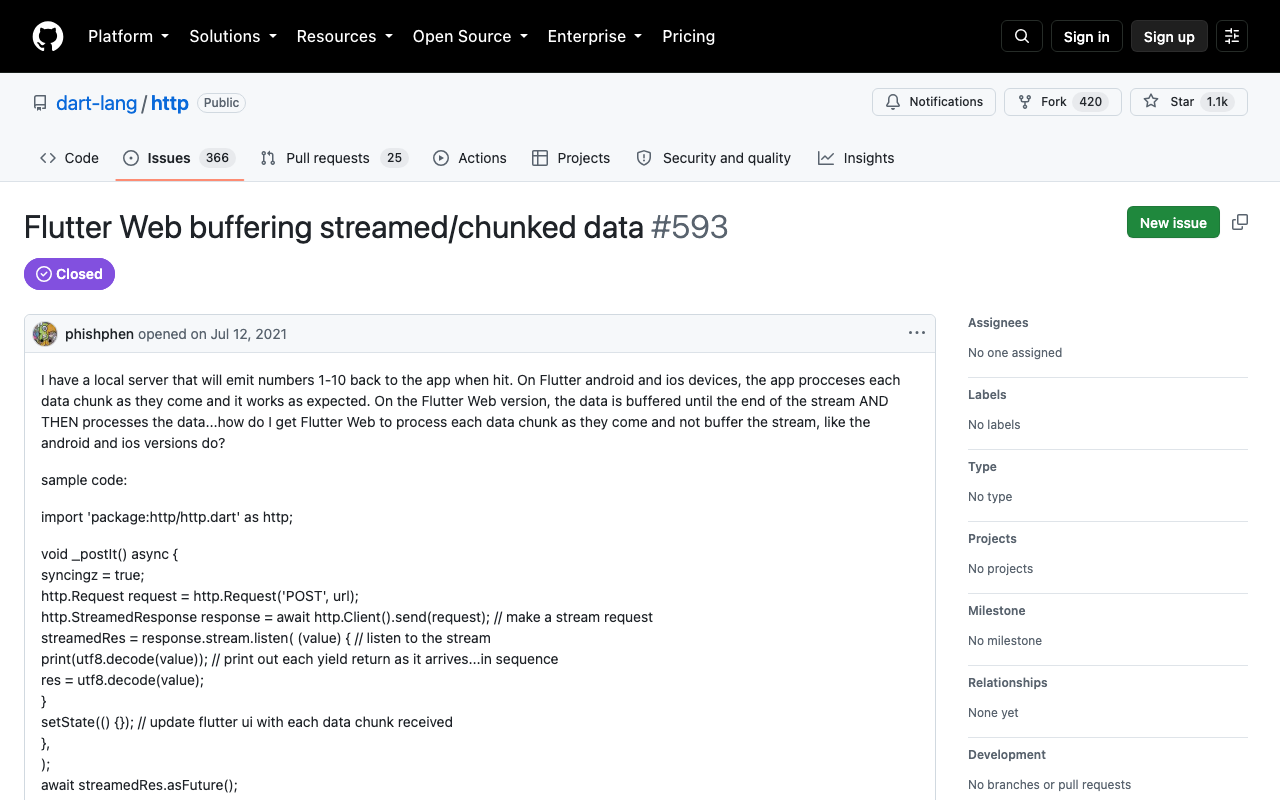Expand the Platform menu
This screenshot has width=1280, height=800.
tap(128, 36)
